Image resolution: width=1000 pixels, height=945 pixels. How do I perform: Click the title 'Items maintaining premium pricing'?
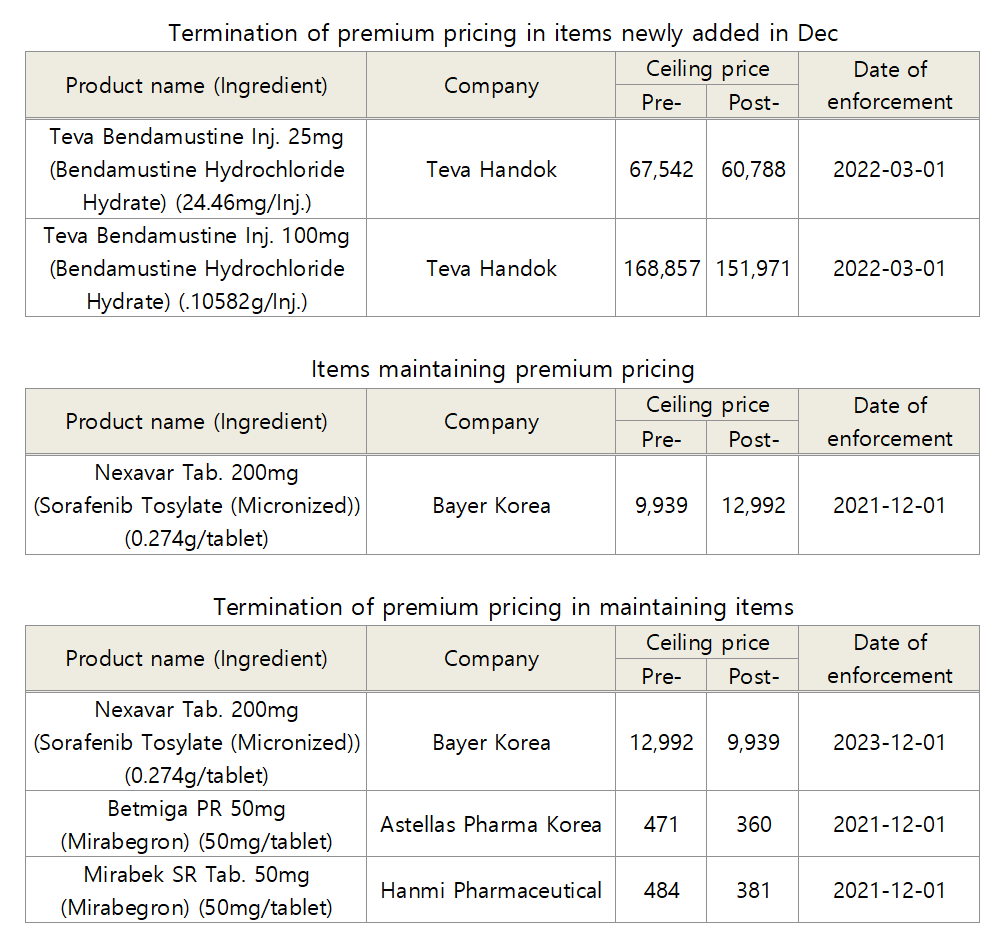[502, 369]
